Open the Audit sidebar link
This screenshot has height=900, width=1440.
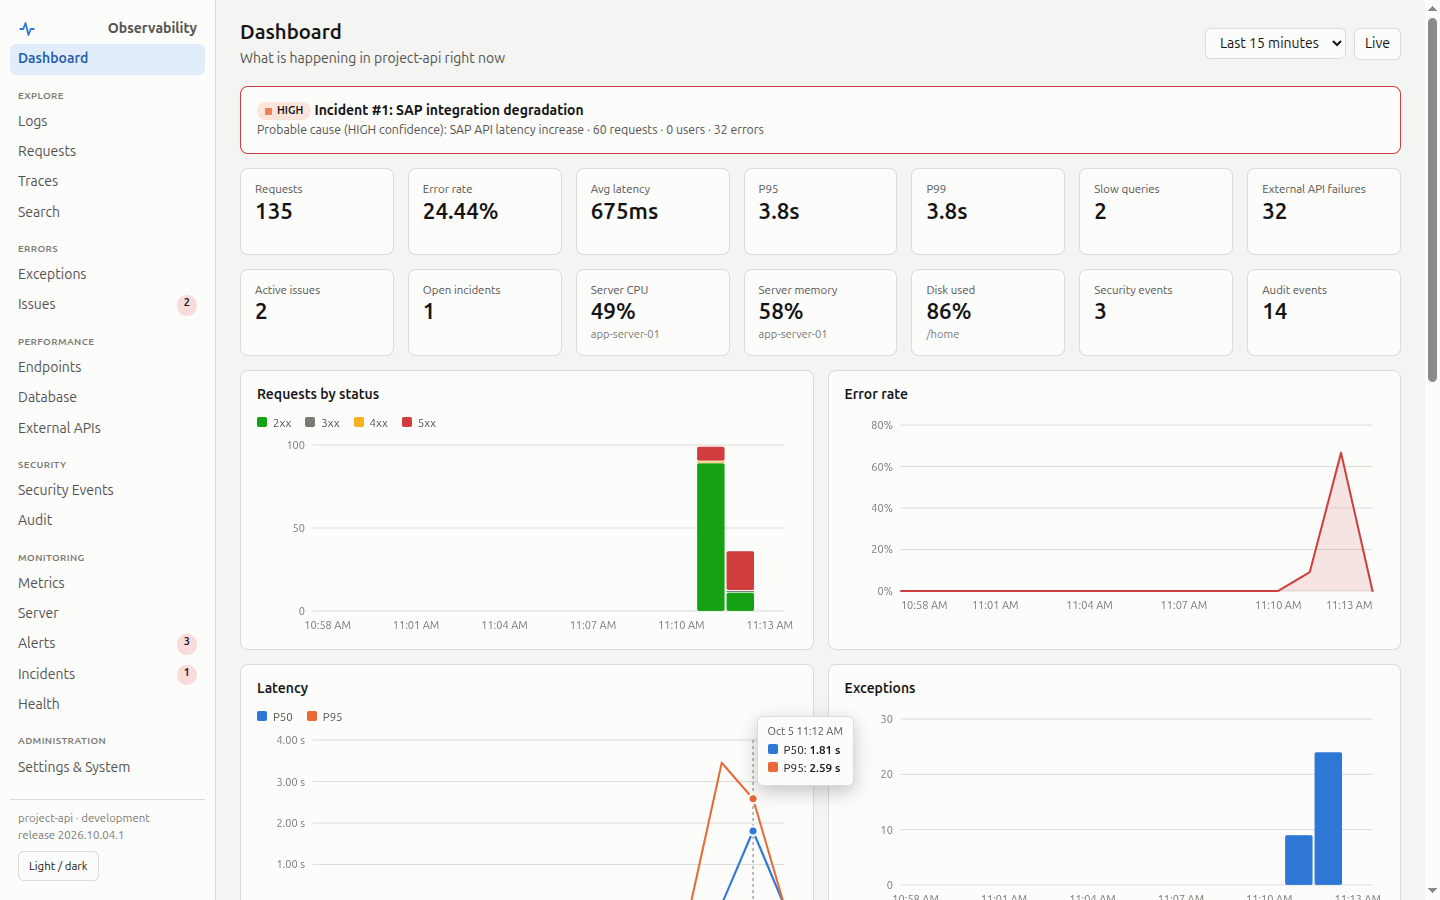[107, 520]
